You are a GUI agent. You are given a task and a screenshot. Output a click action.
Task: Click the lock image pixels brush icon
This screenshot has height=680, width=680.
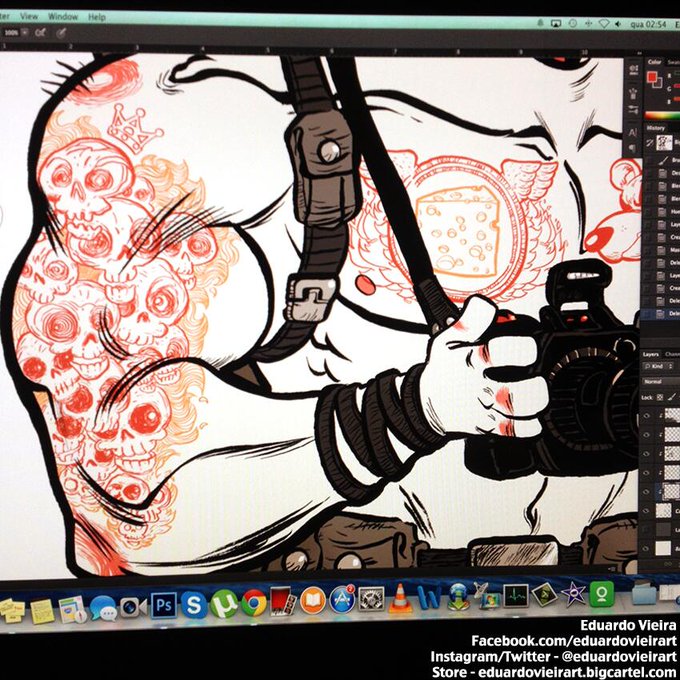pos(673,396)
